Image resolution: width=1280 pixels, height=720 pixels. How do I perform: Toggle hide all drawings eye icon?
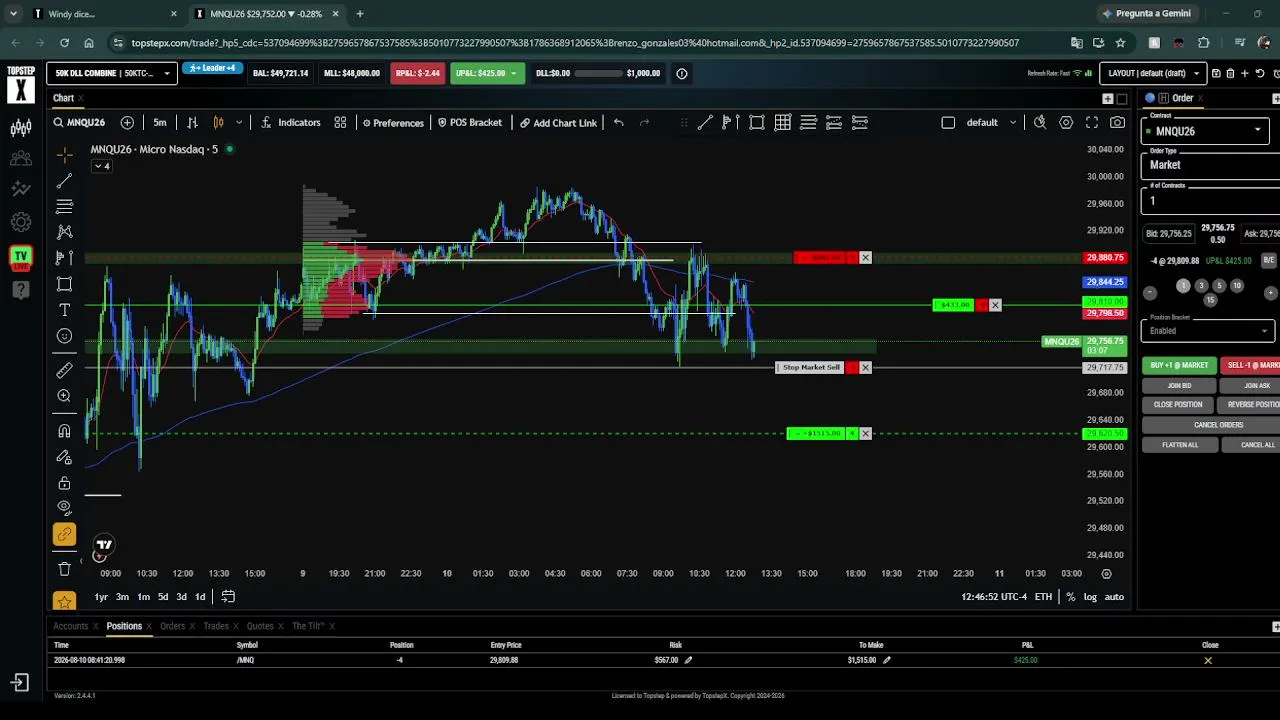64,508
